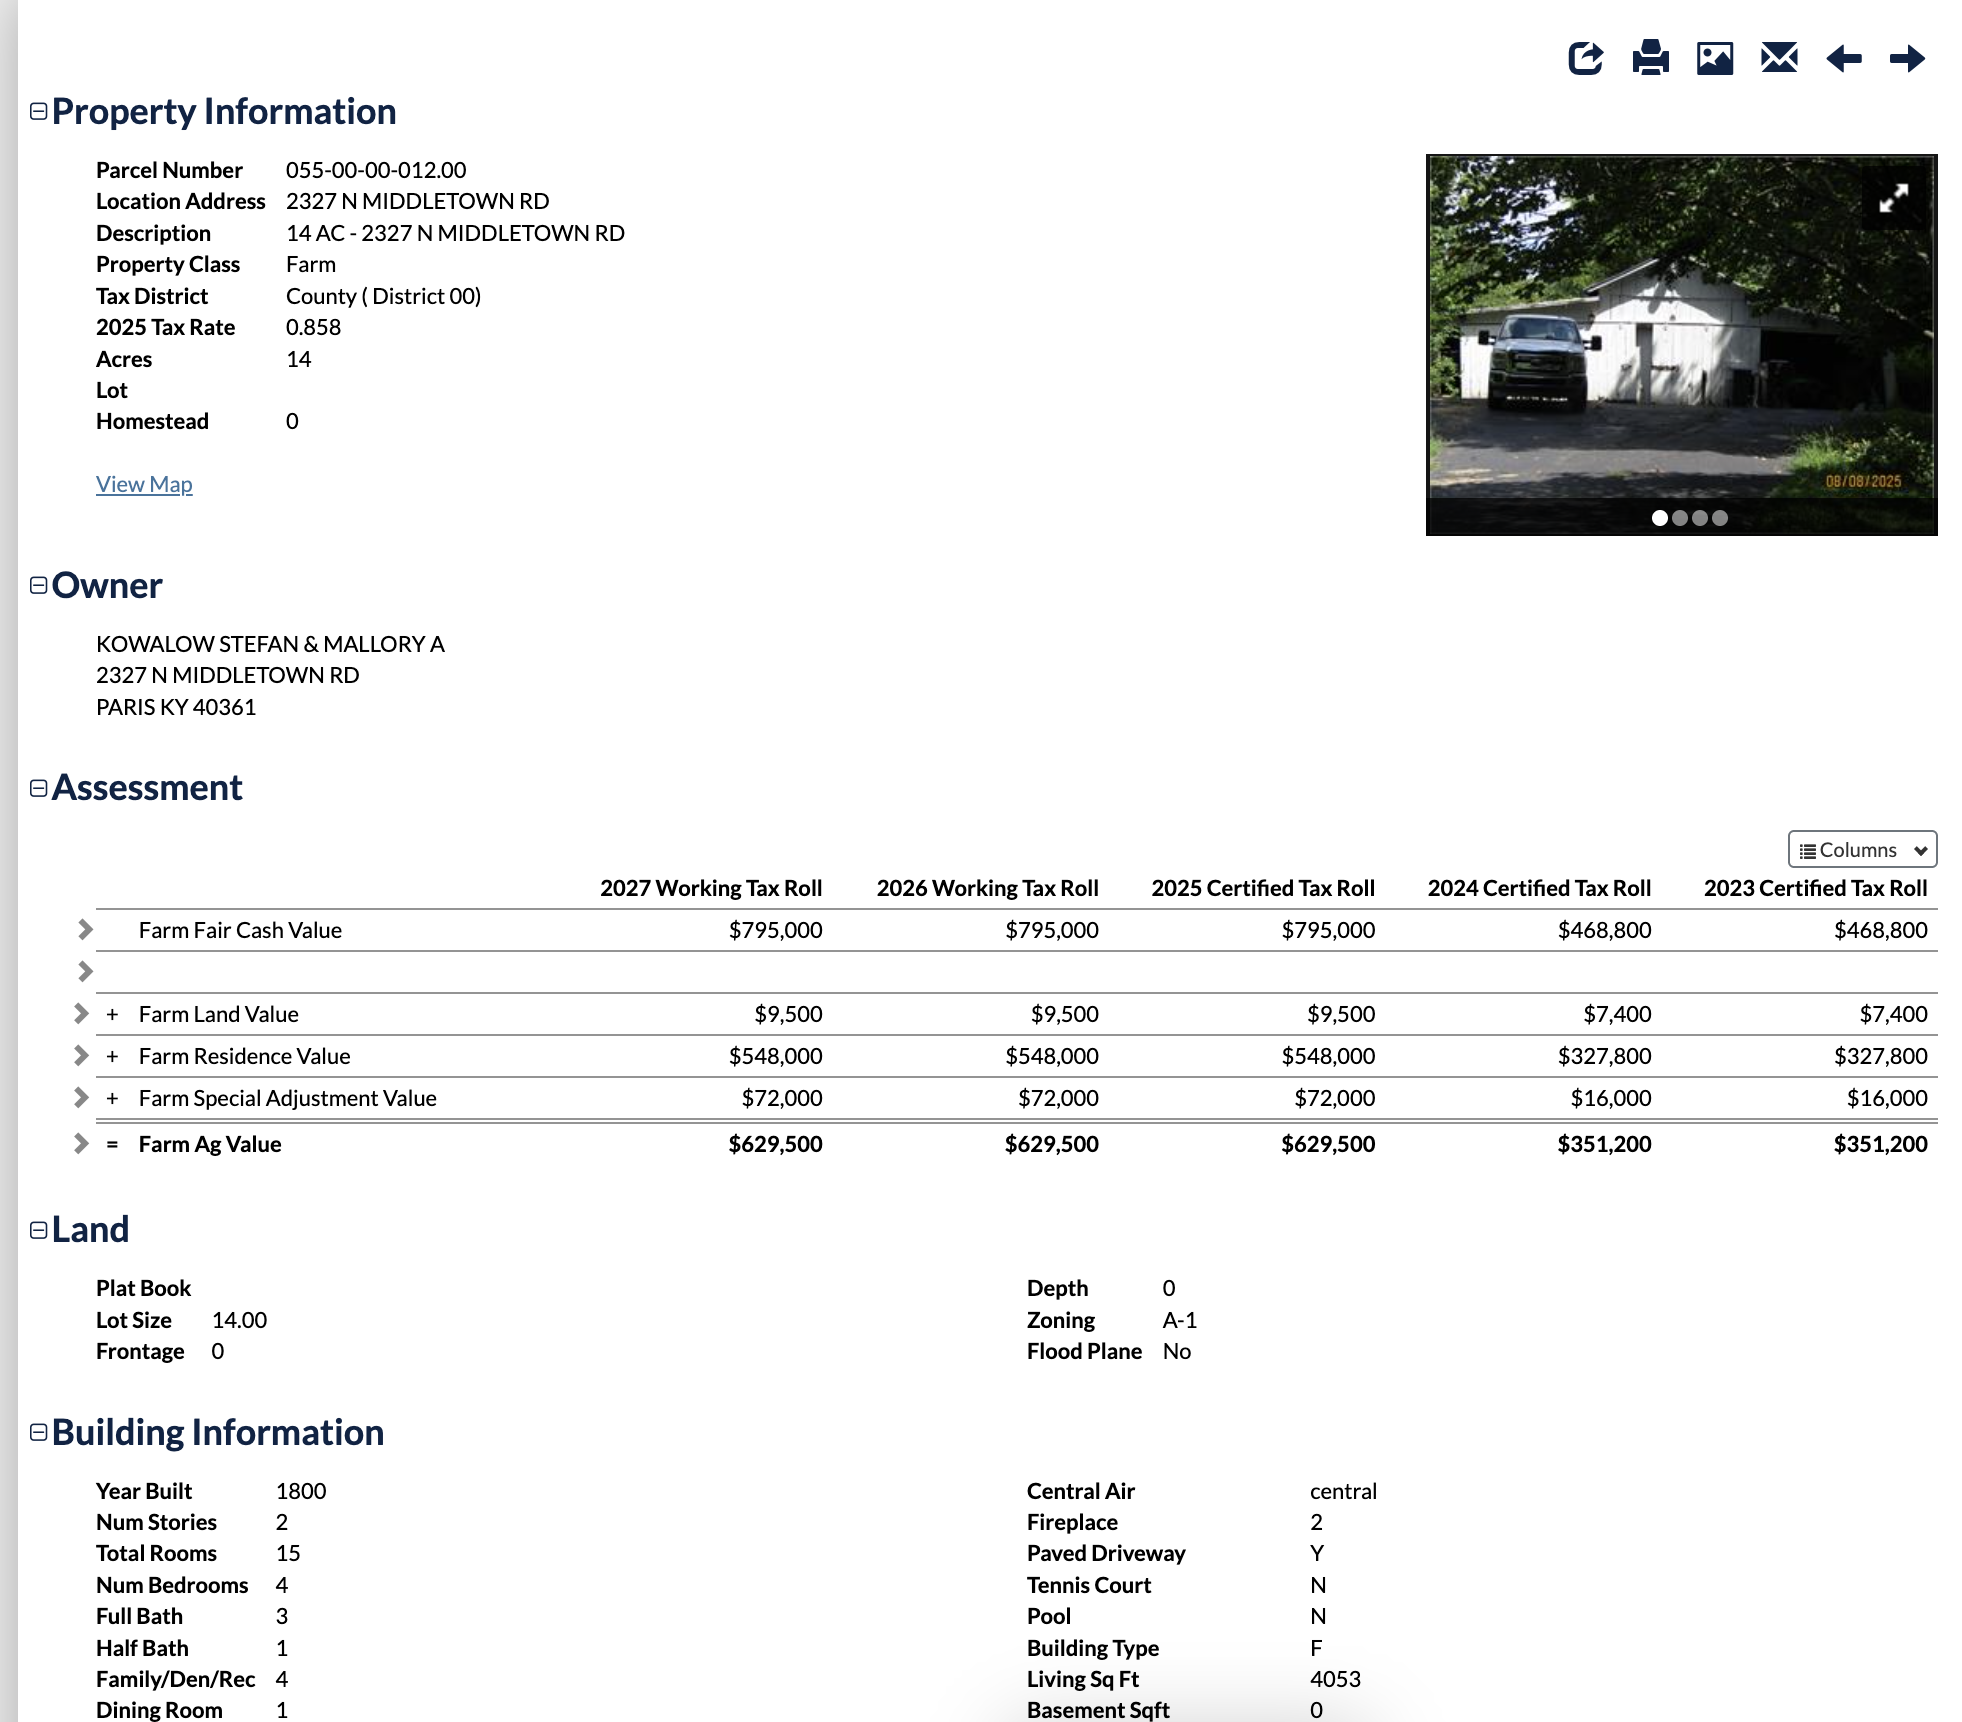1962x1722 pixels.
Task: Select the third photo carousel dot
Action: (x=1700, y=518)
